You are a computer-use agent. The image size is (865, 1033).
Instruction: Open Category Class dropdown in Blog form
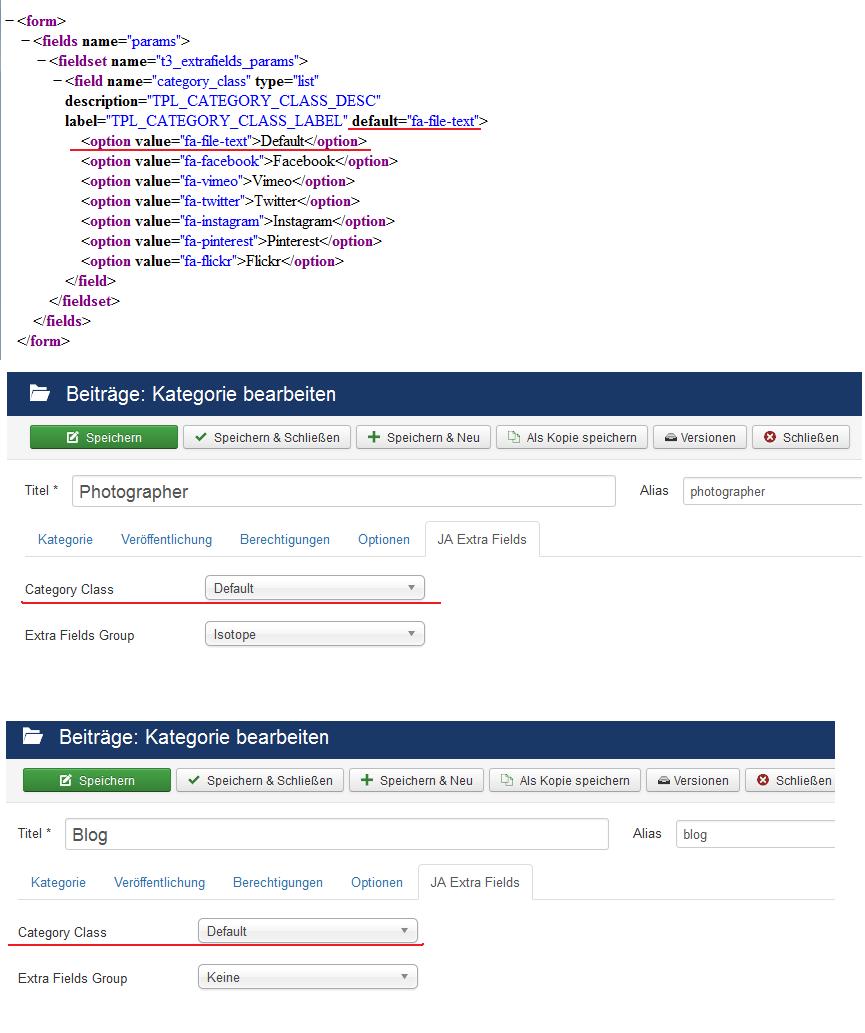coord(307,931)
